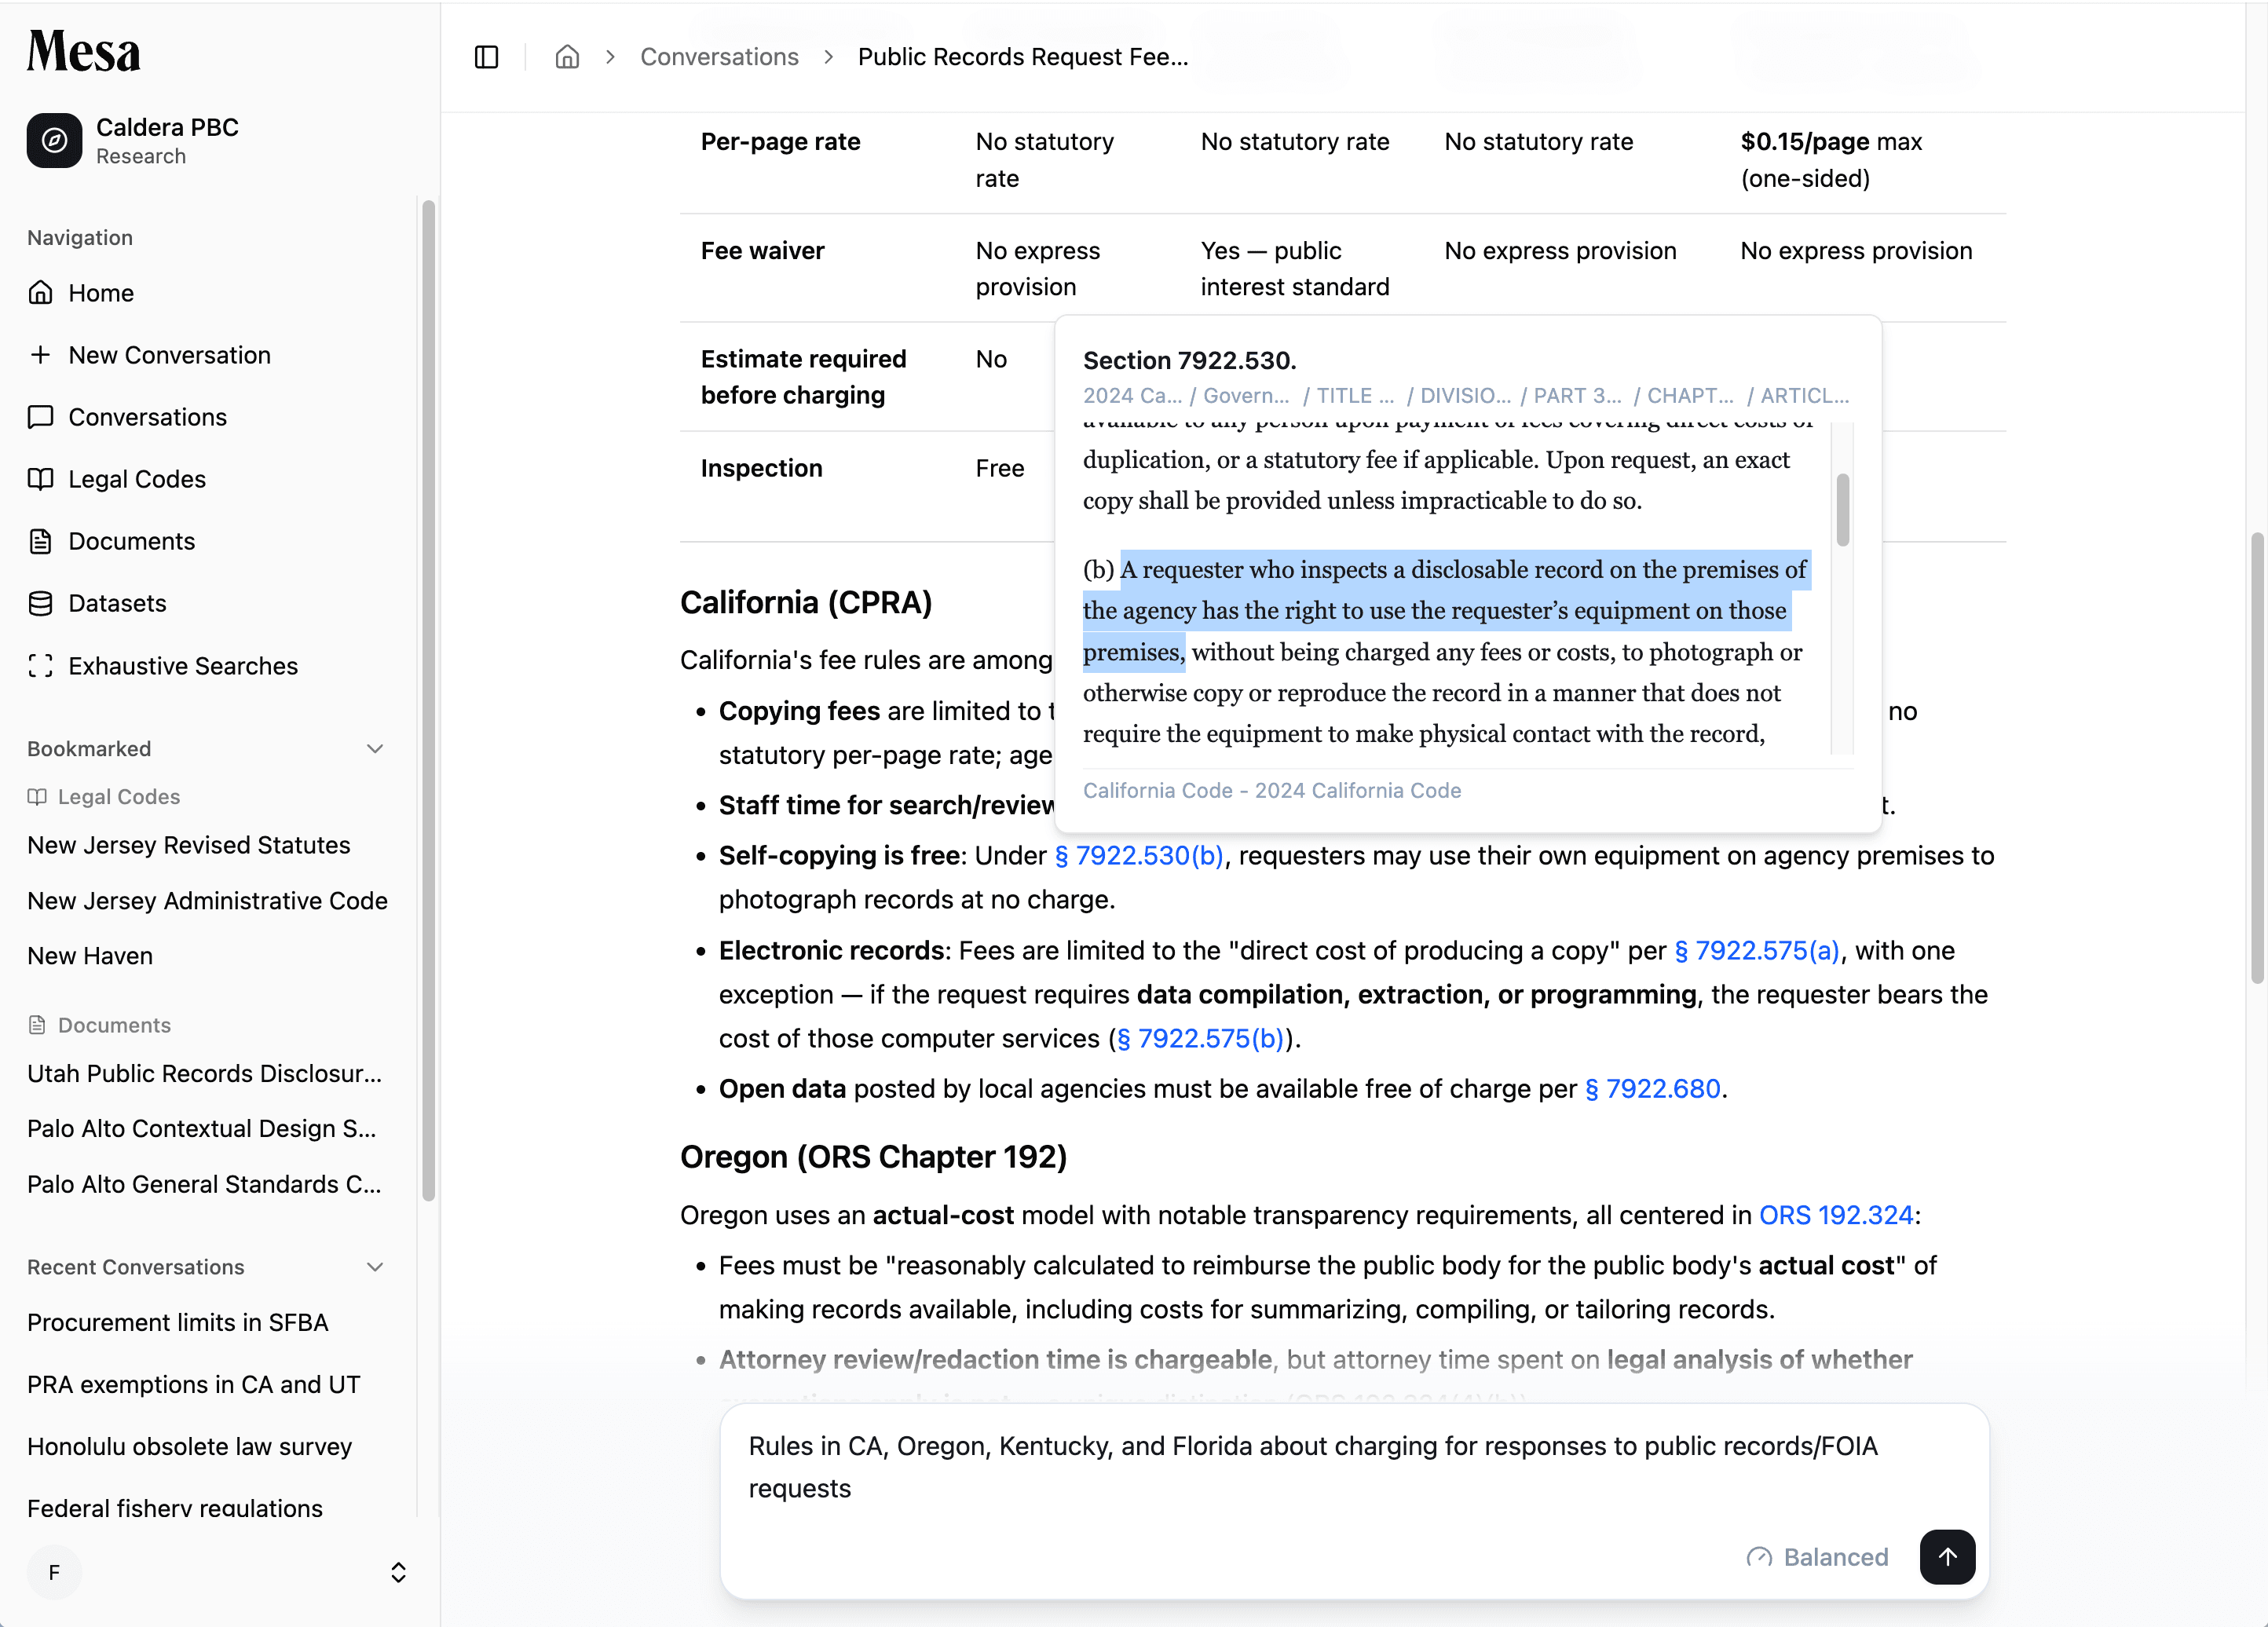
Task: Submit the question with the arrow button
Action: point(1947,1557)
